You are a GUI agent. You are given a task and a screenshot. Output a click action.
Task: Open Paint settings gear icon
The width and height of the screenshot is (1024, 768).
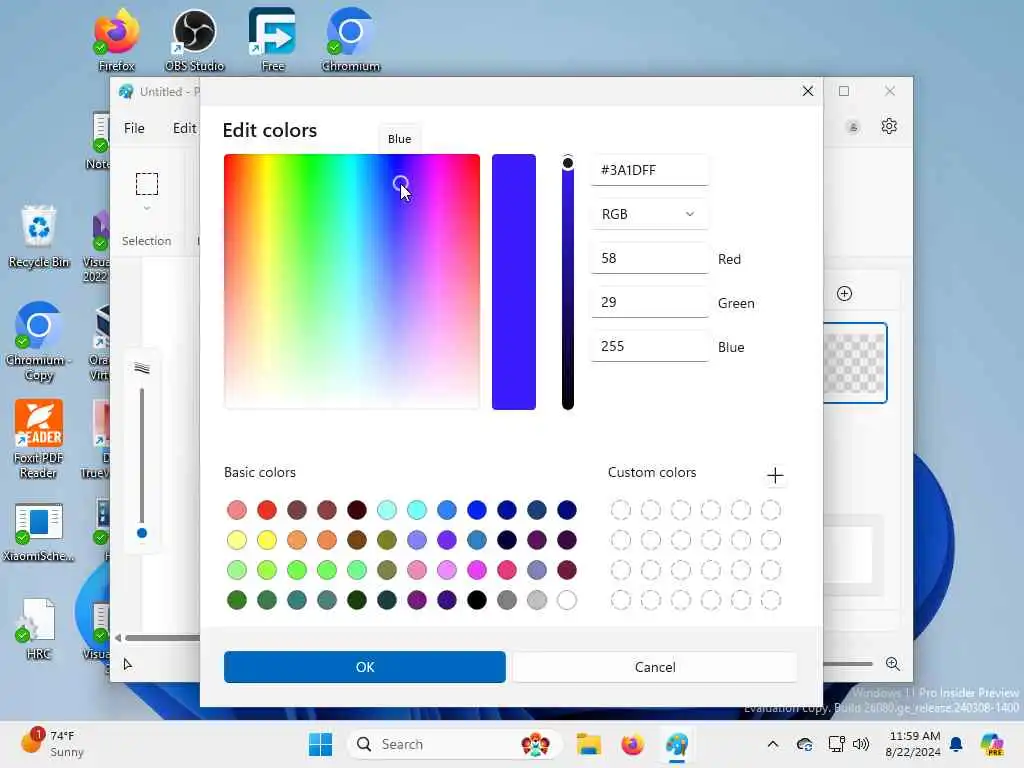[x=889, y=126]
